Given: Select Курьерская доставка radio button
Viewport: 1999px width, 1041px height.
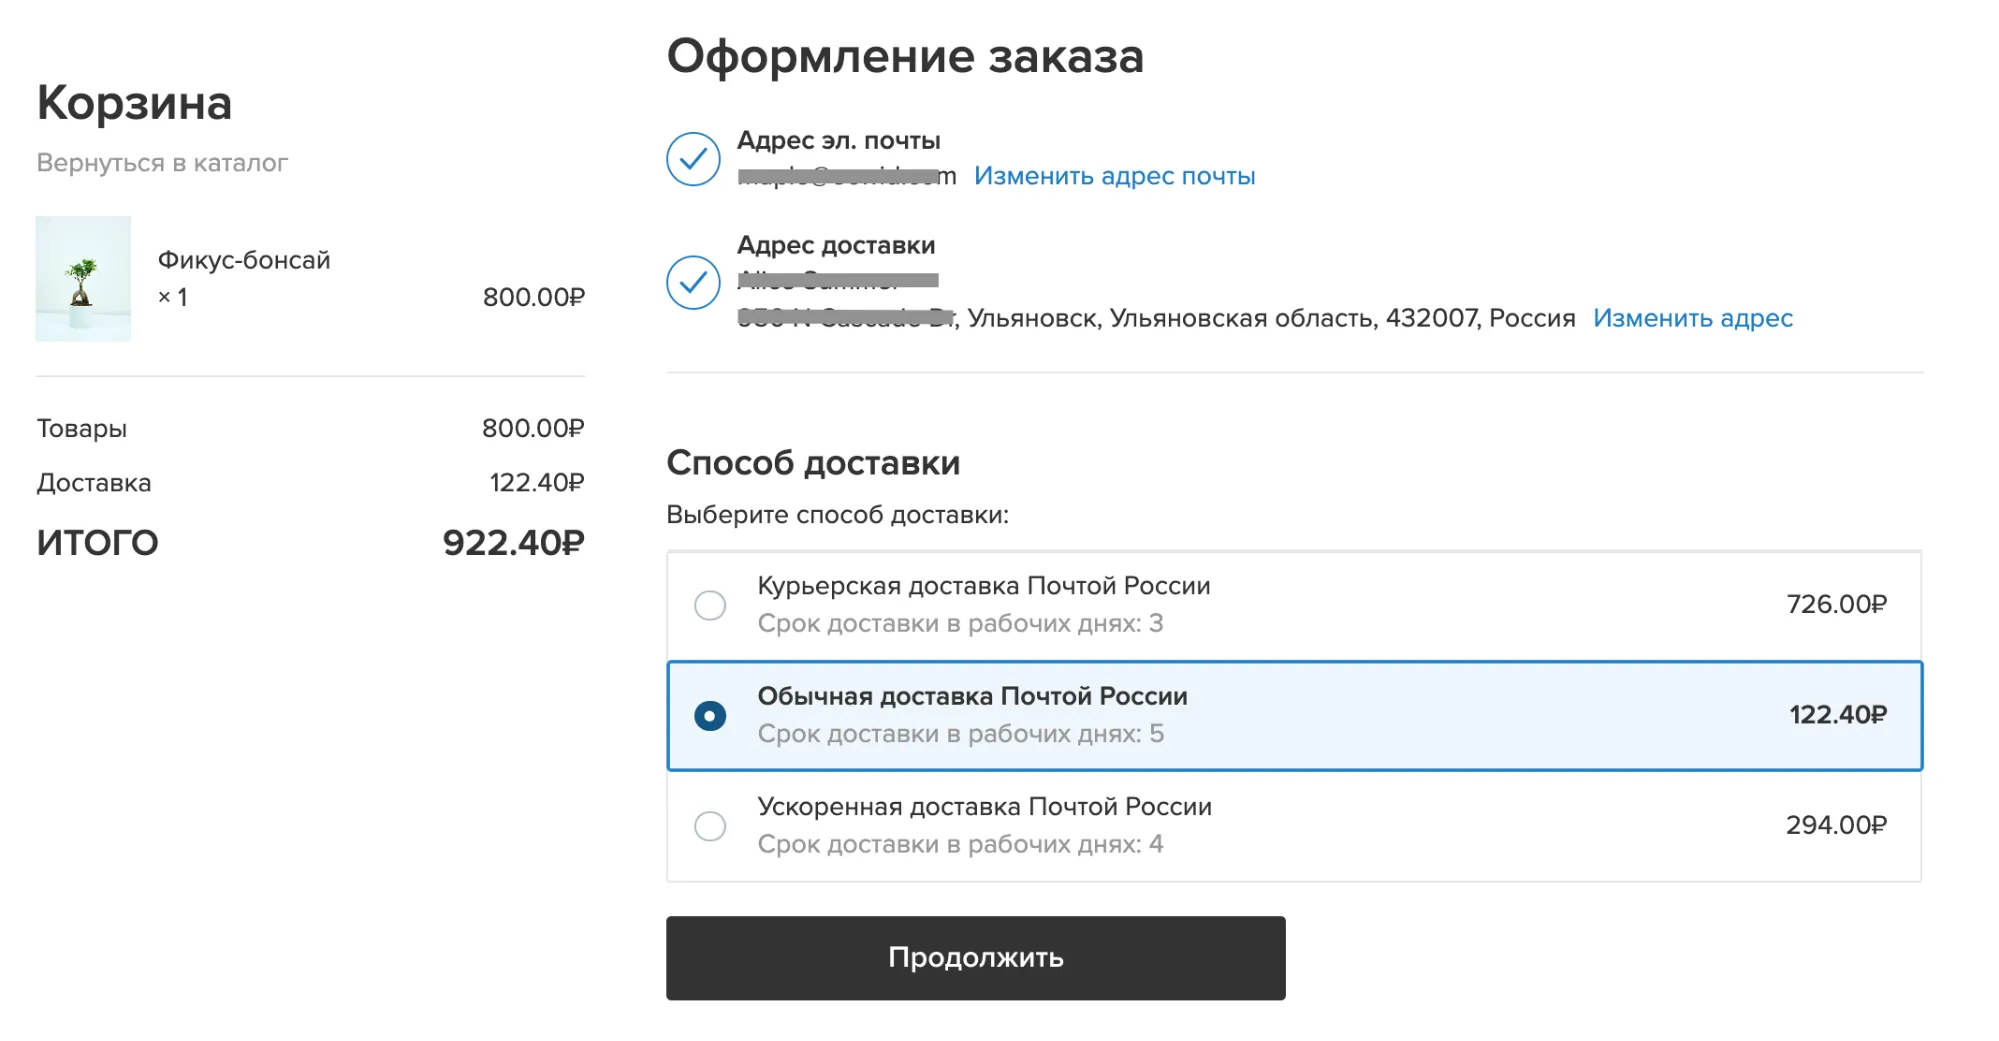Looking at the screenshot, I should tap(710, 605).
